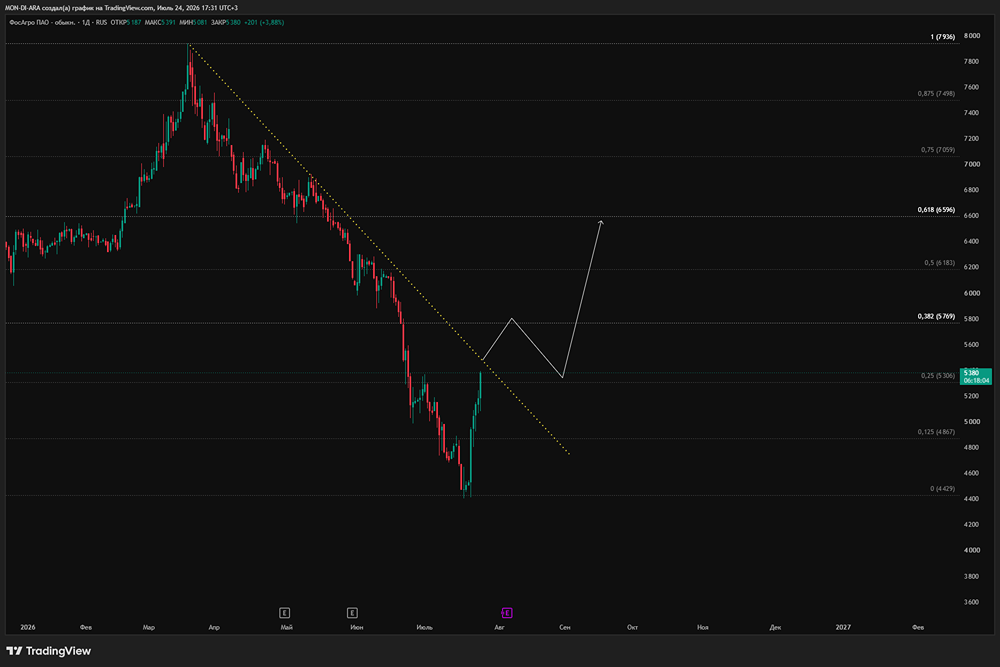The width and height of the screenshot is (1000, 667).
Task: Click the Fibonacci level label 1 (7936)
Action: coord(943,37)
